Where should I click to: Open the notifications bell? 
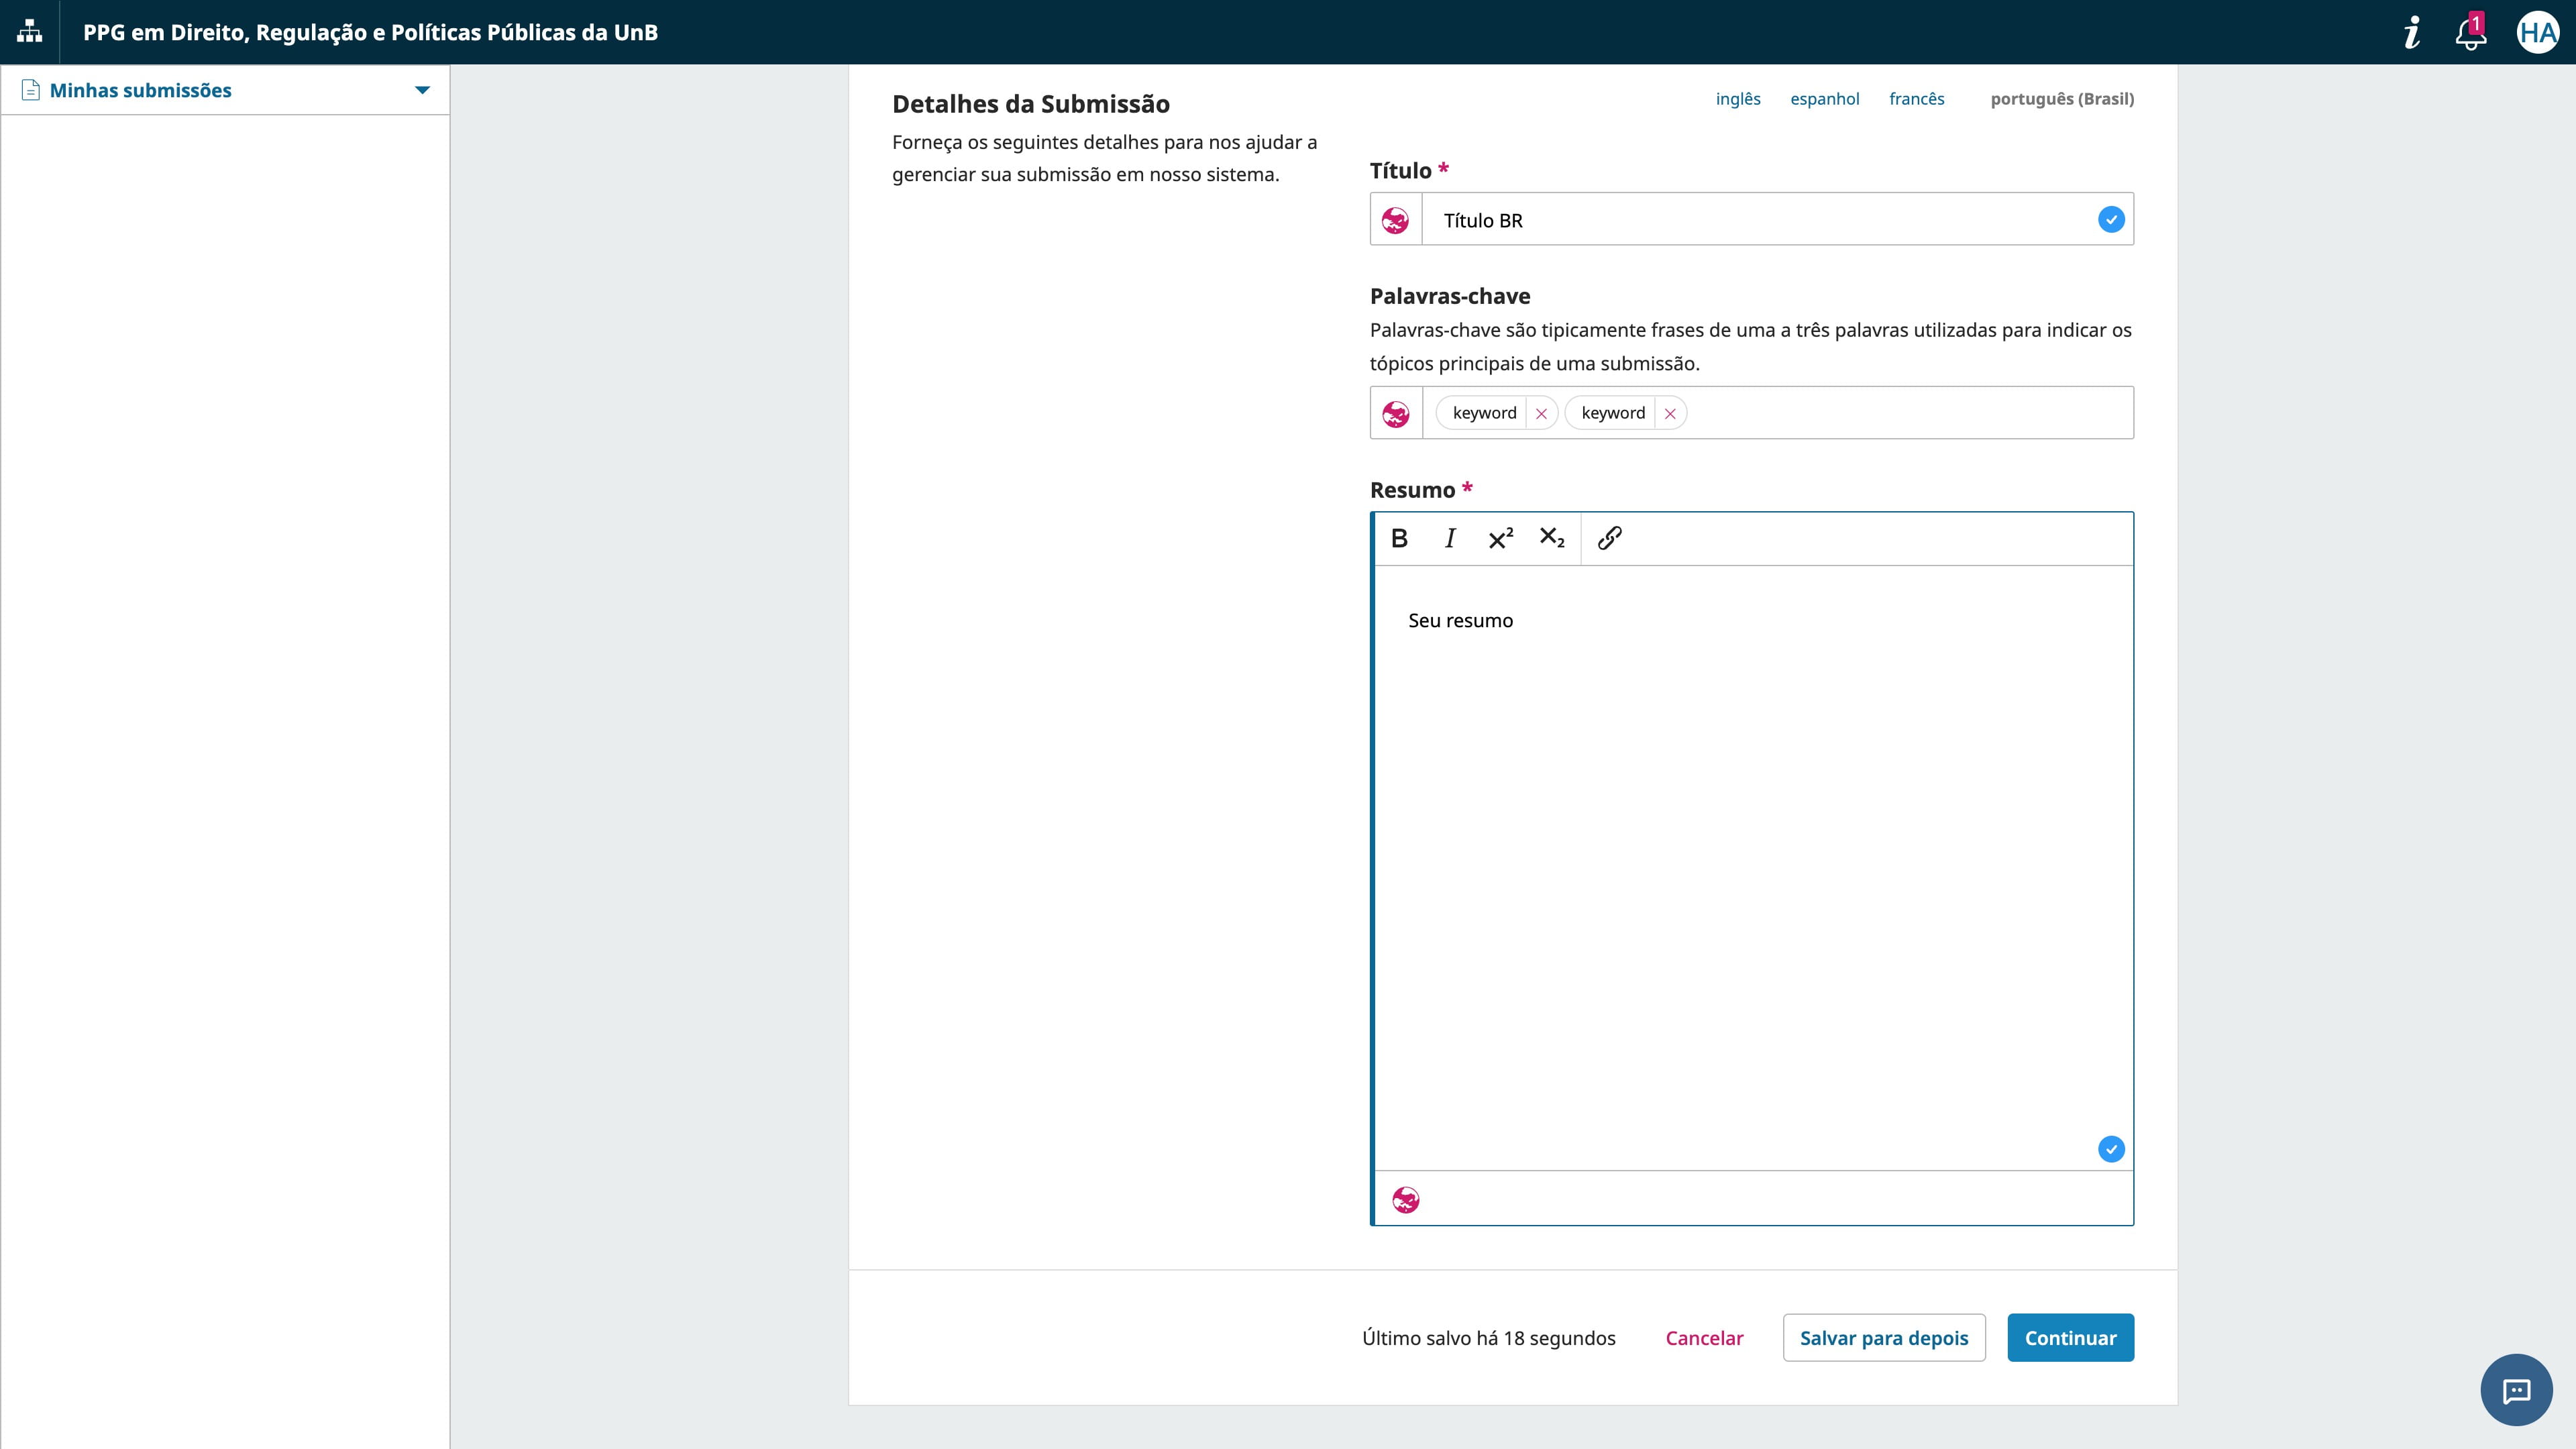[x=2470, y=34]
